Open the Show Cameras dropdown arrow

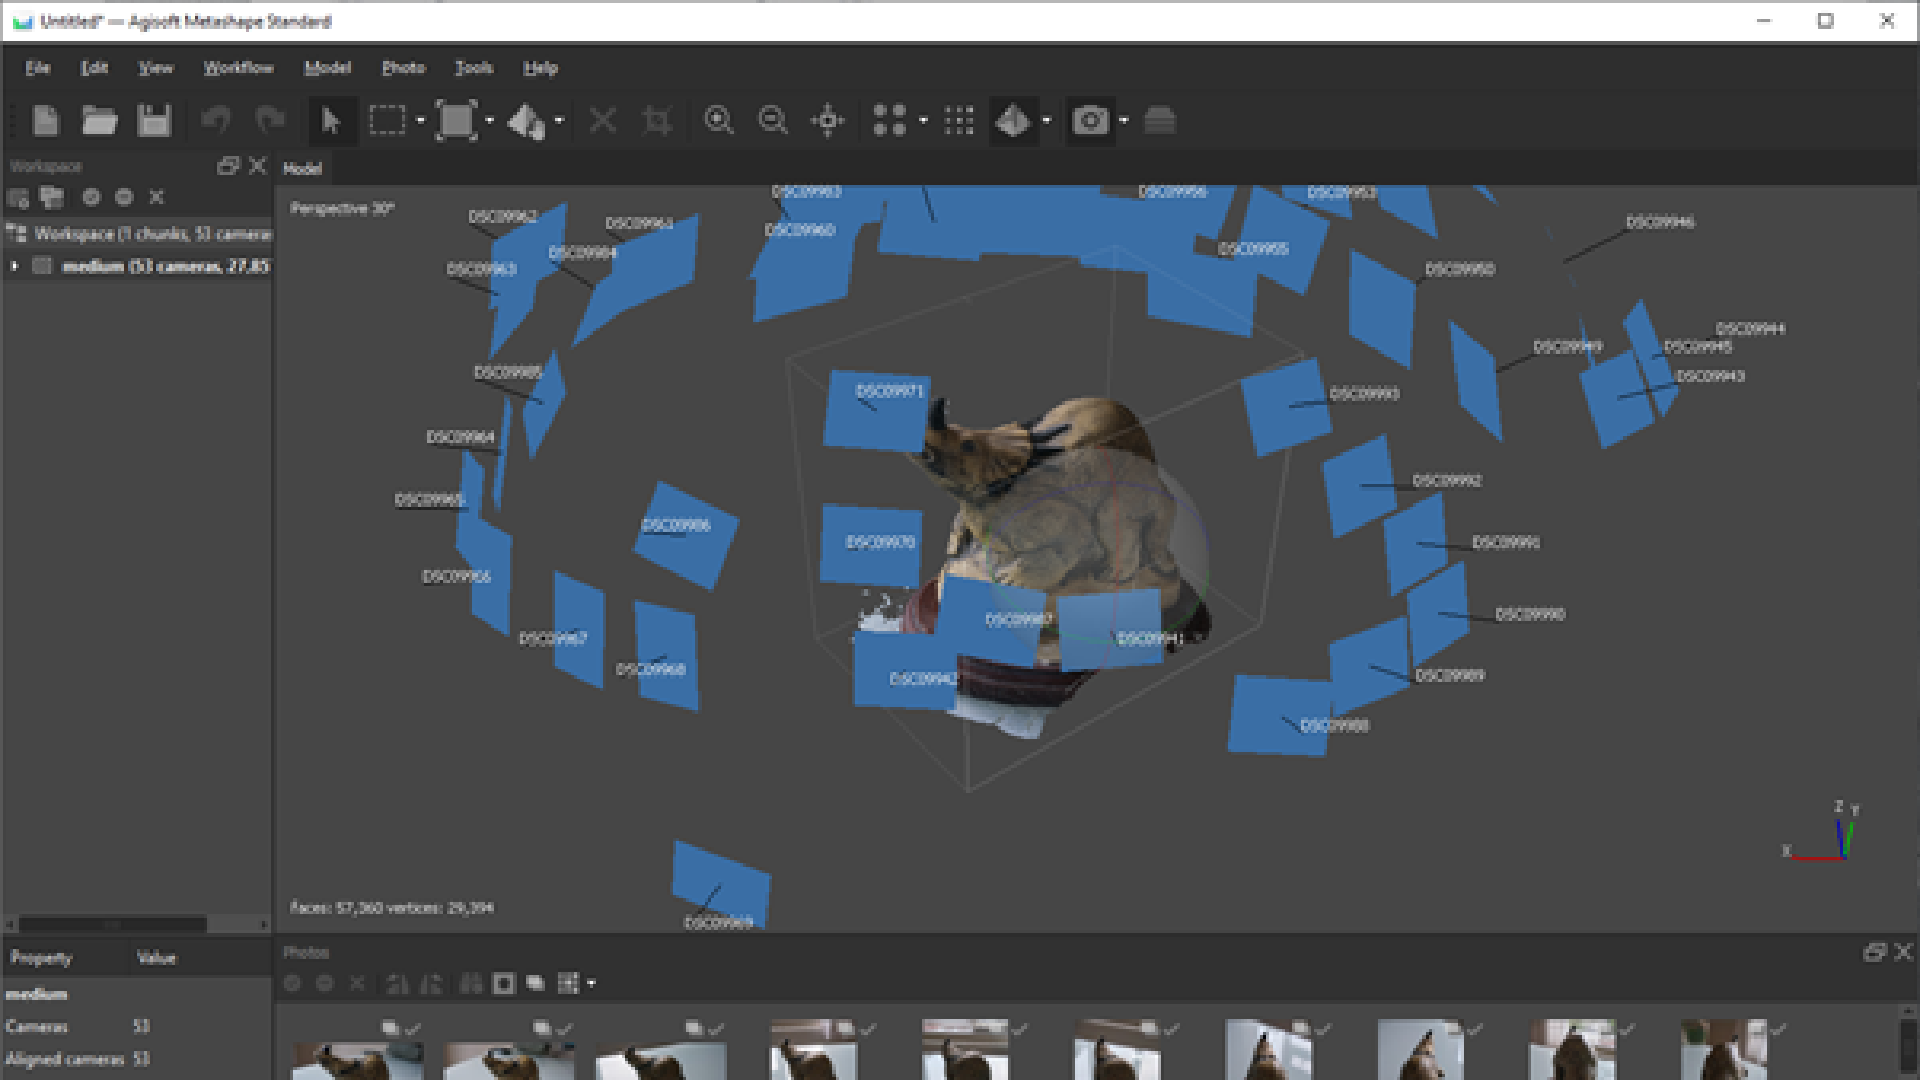point(1123,121)
